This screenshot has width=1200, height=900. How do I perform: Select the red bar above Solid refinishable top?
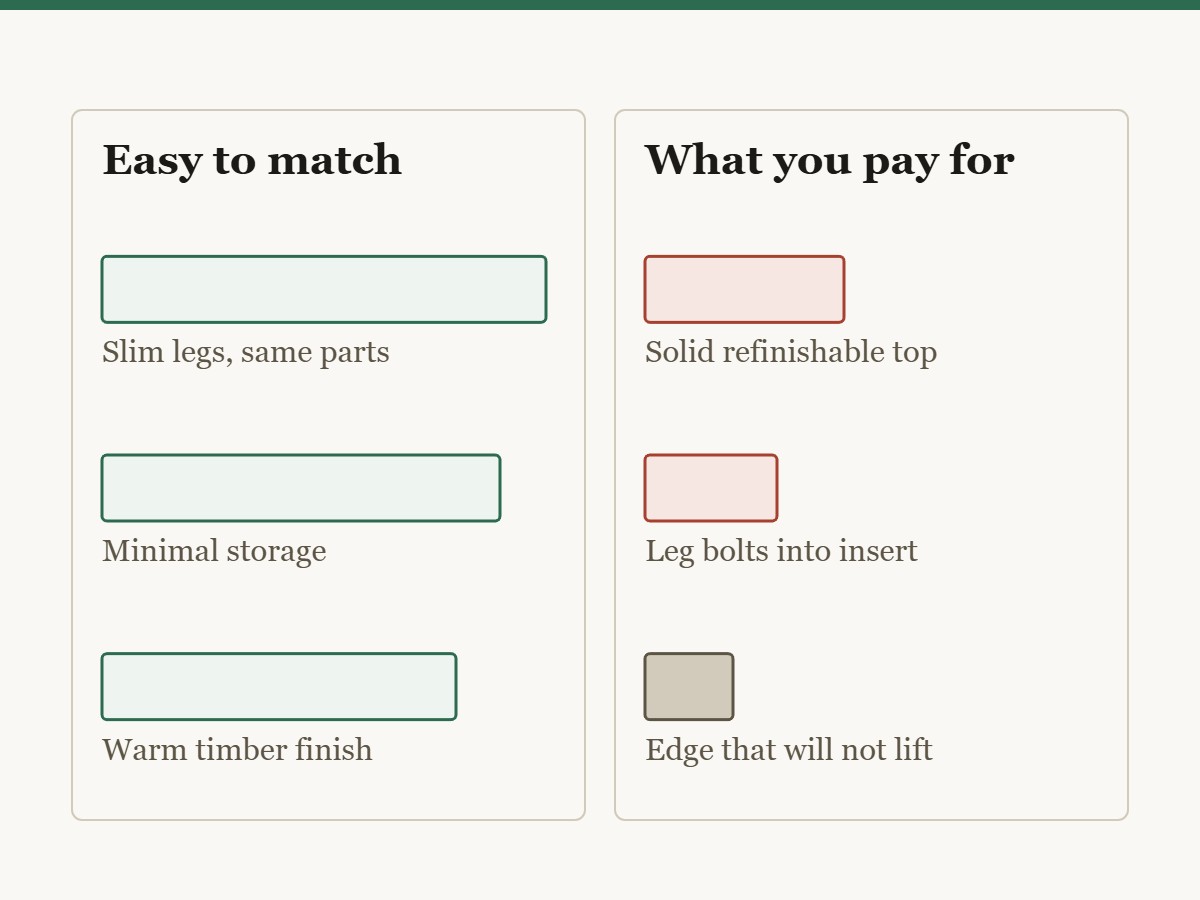click(745, 289)
